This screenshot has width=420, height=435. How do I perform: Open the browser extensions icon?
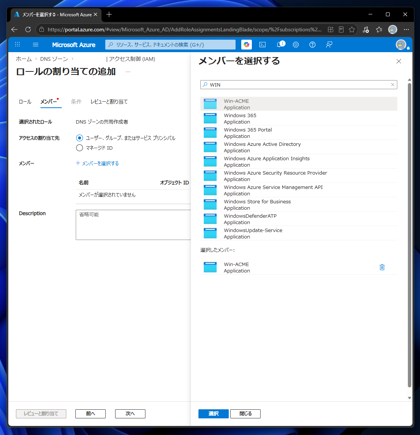366,30
